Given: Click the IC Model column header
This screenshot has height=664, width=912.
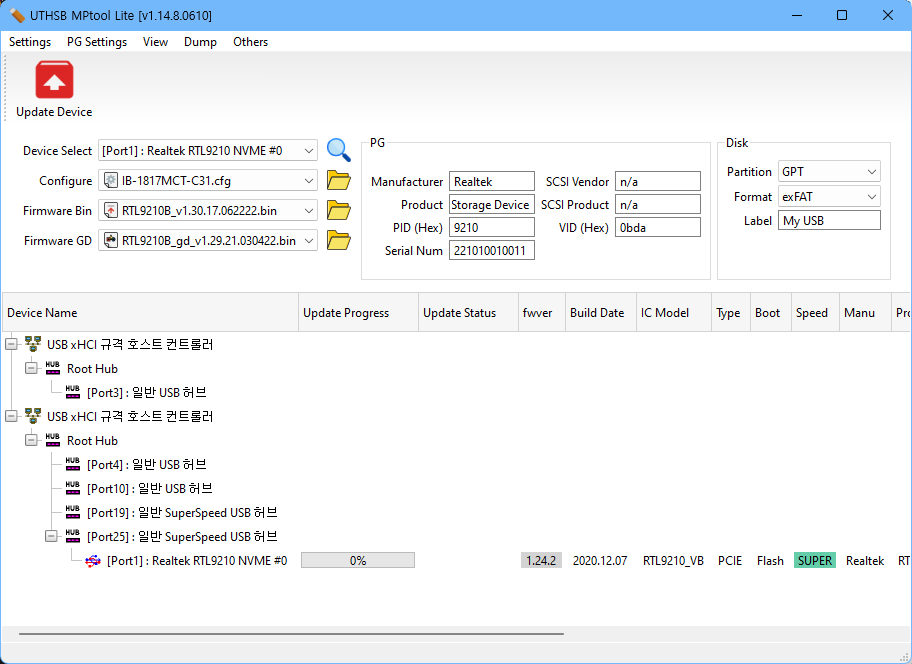Looking at the screenshot, I should [674, 313].
